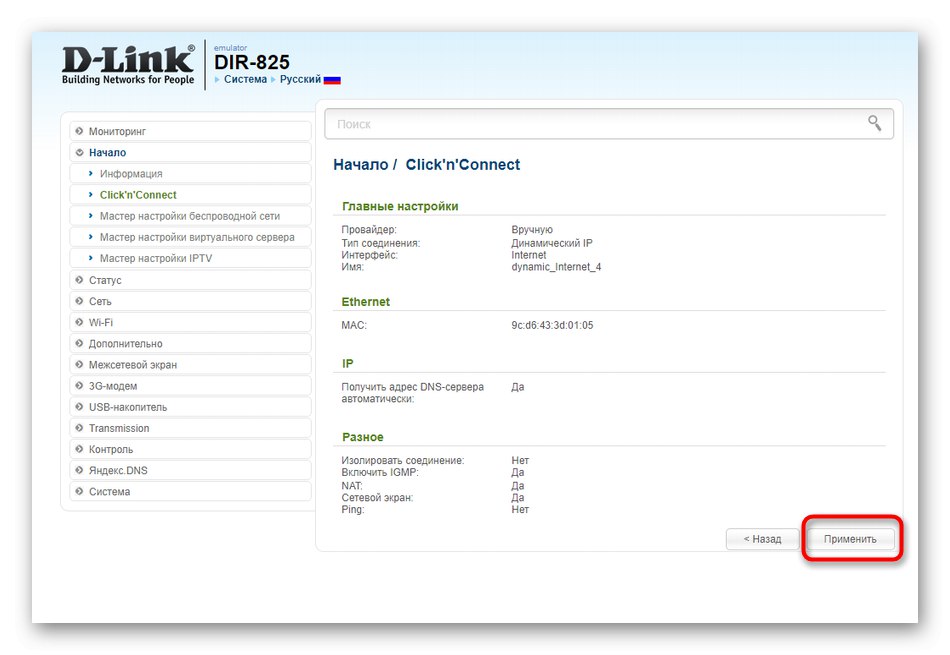
Task: Click the Начало breadcrumb in page title
Action: pos(360,165)
